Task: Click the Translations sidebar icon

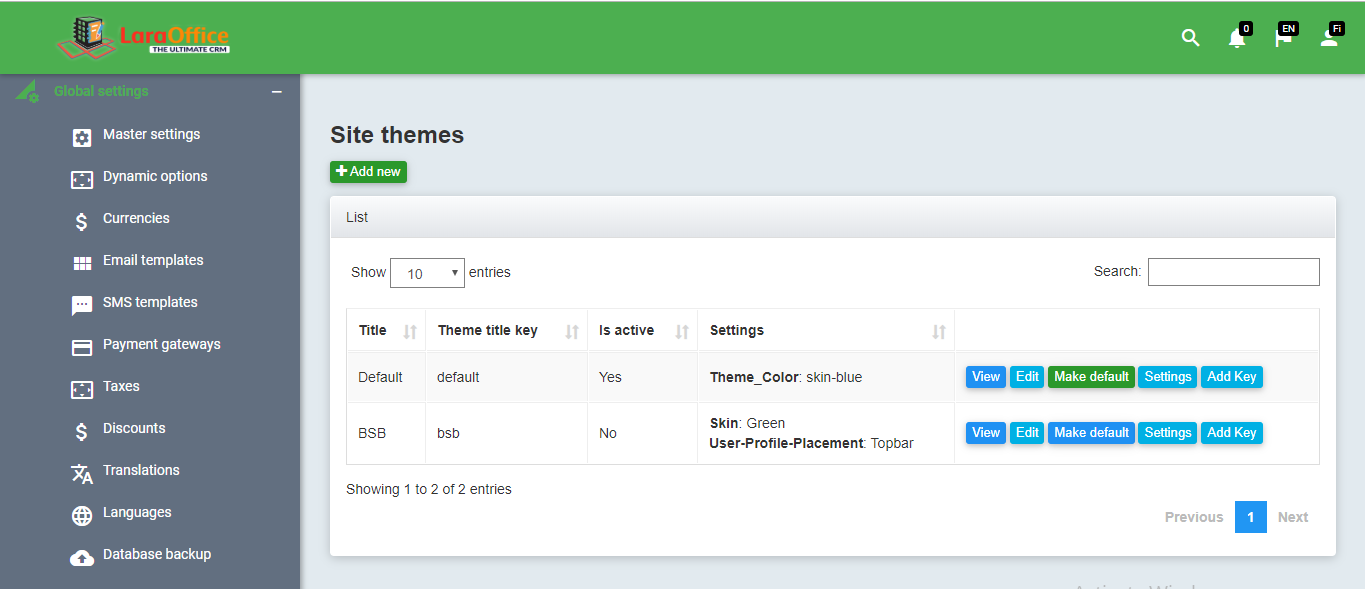Action: click(82, 474)
